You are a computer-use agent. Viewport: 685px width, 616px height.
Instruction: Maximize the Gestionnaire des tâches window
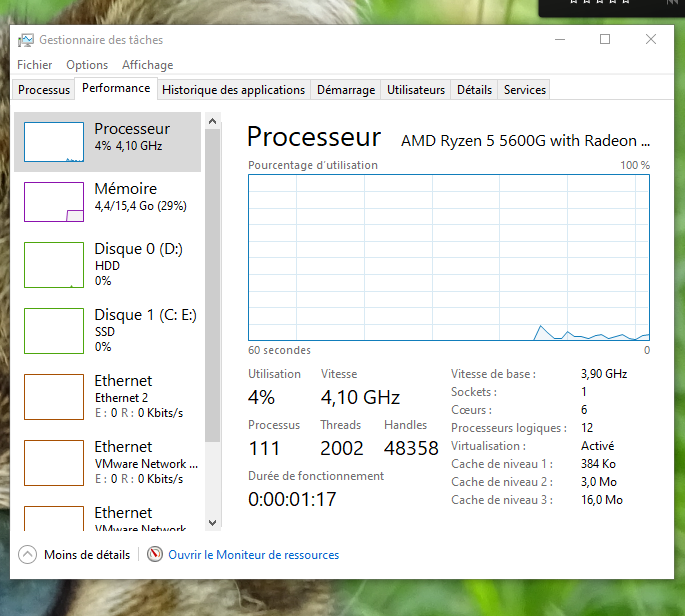(605, 39)
